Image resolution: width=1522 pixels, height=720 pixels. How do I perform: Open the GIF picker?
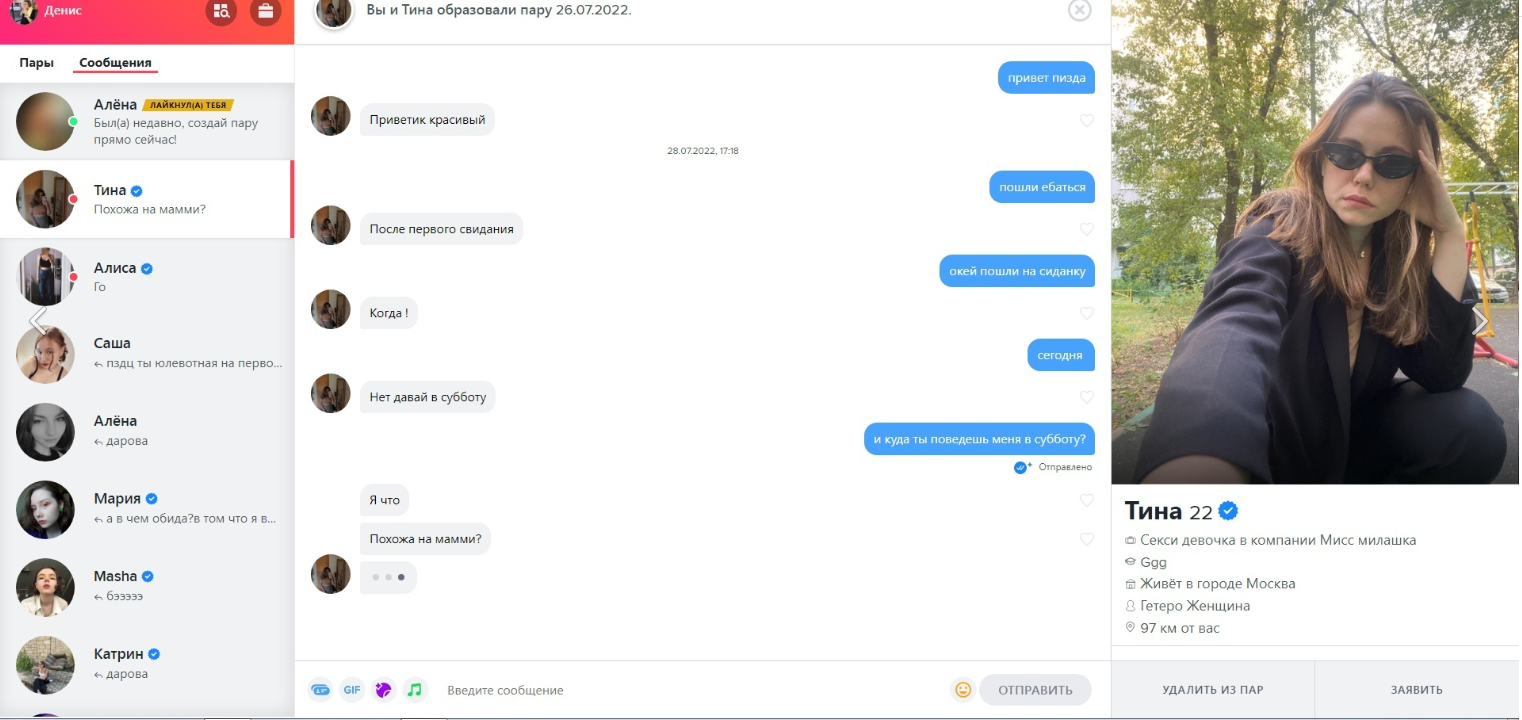point(352,690)
